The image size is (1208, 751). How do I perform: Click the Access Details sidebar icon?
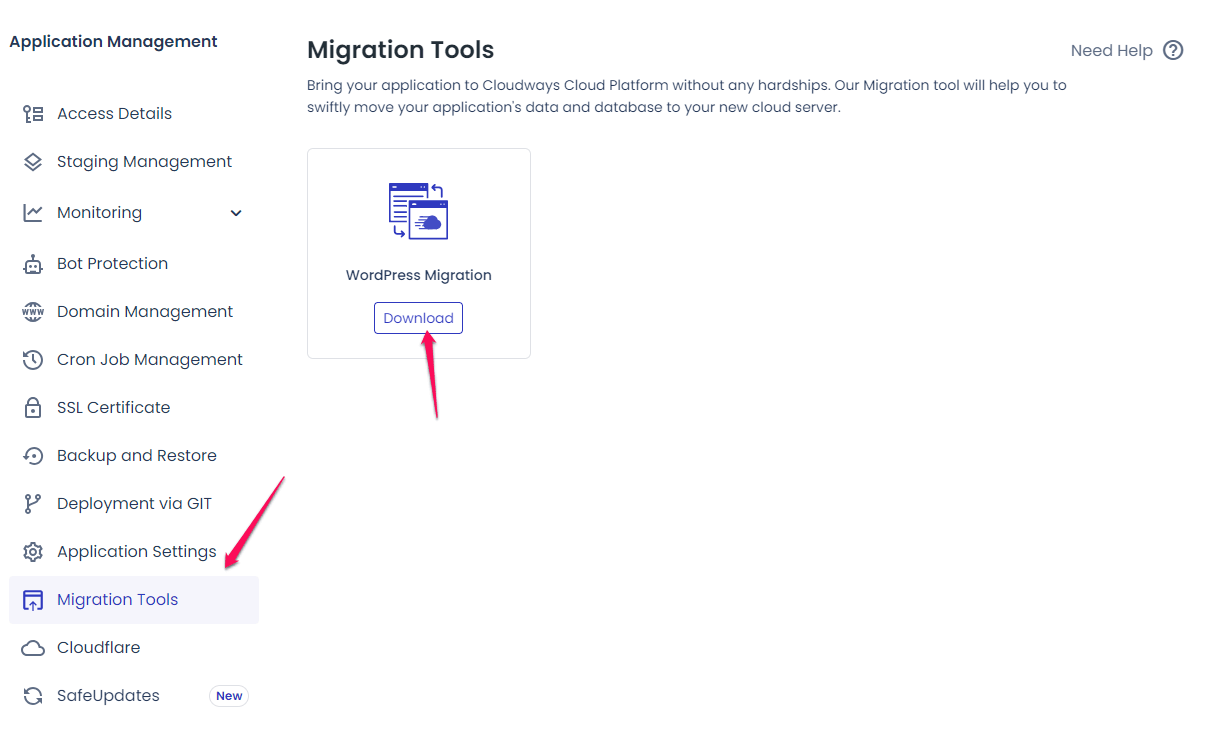[x=33, y=114]
